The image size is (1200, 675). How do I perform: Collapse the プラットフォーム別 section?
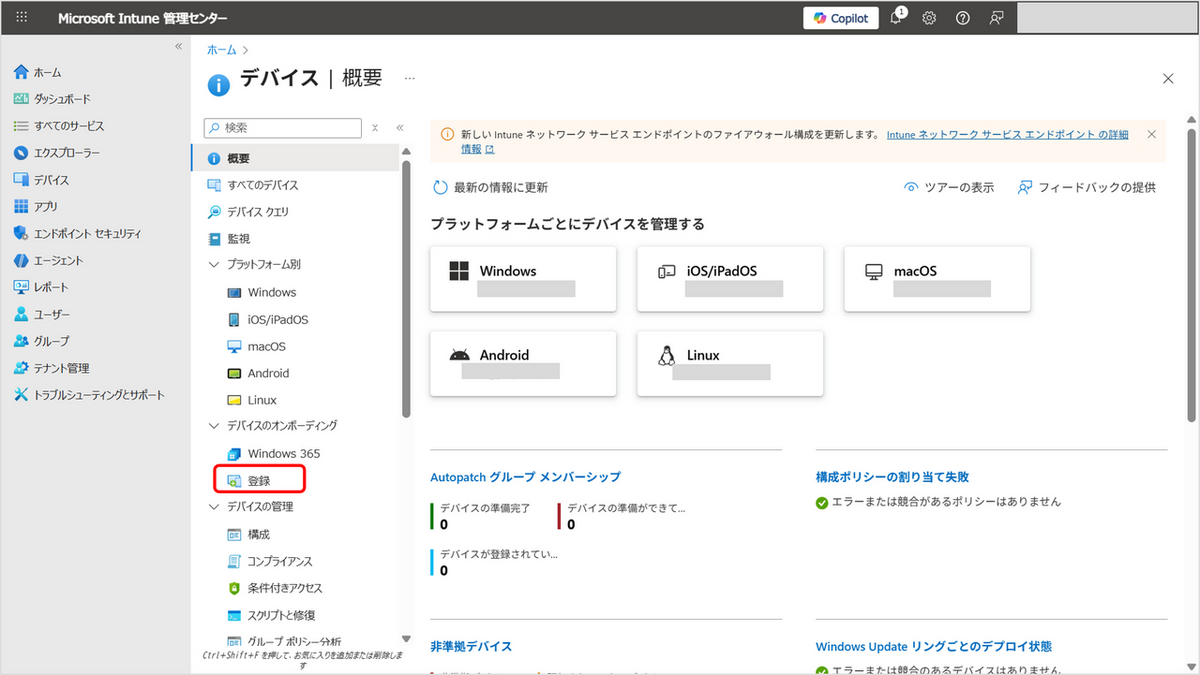coord(213,265)
